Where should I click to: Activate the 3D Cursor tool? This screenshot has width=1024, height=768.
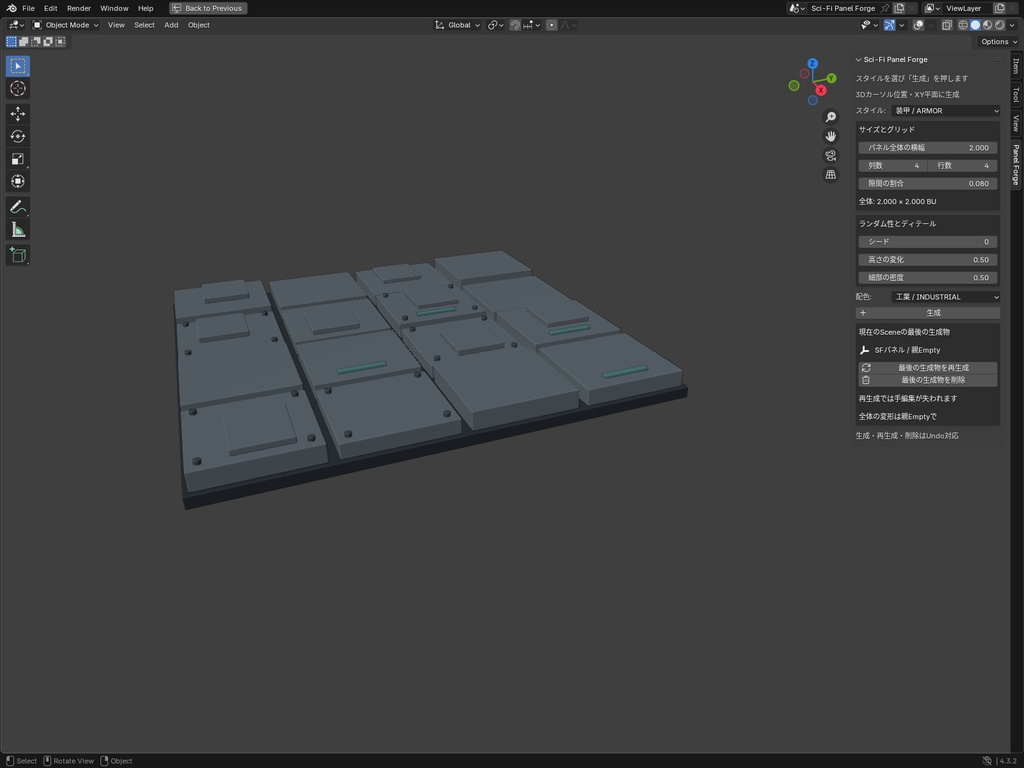point(18,88)
